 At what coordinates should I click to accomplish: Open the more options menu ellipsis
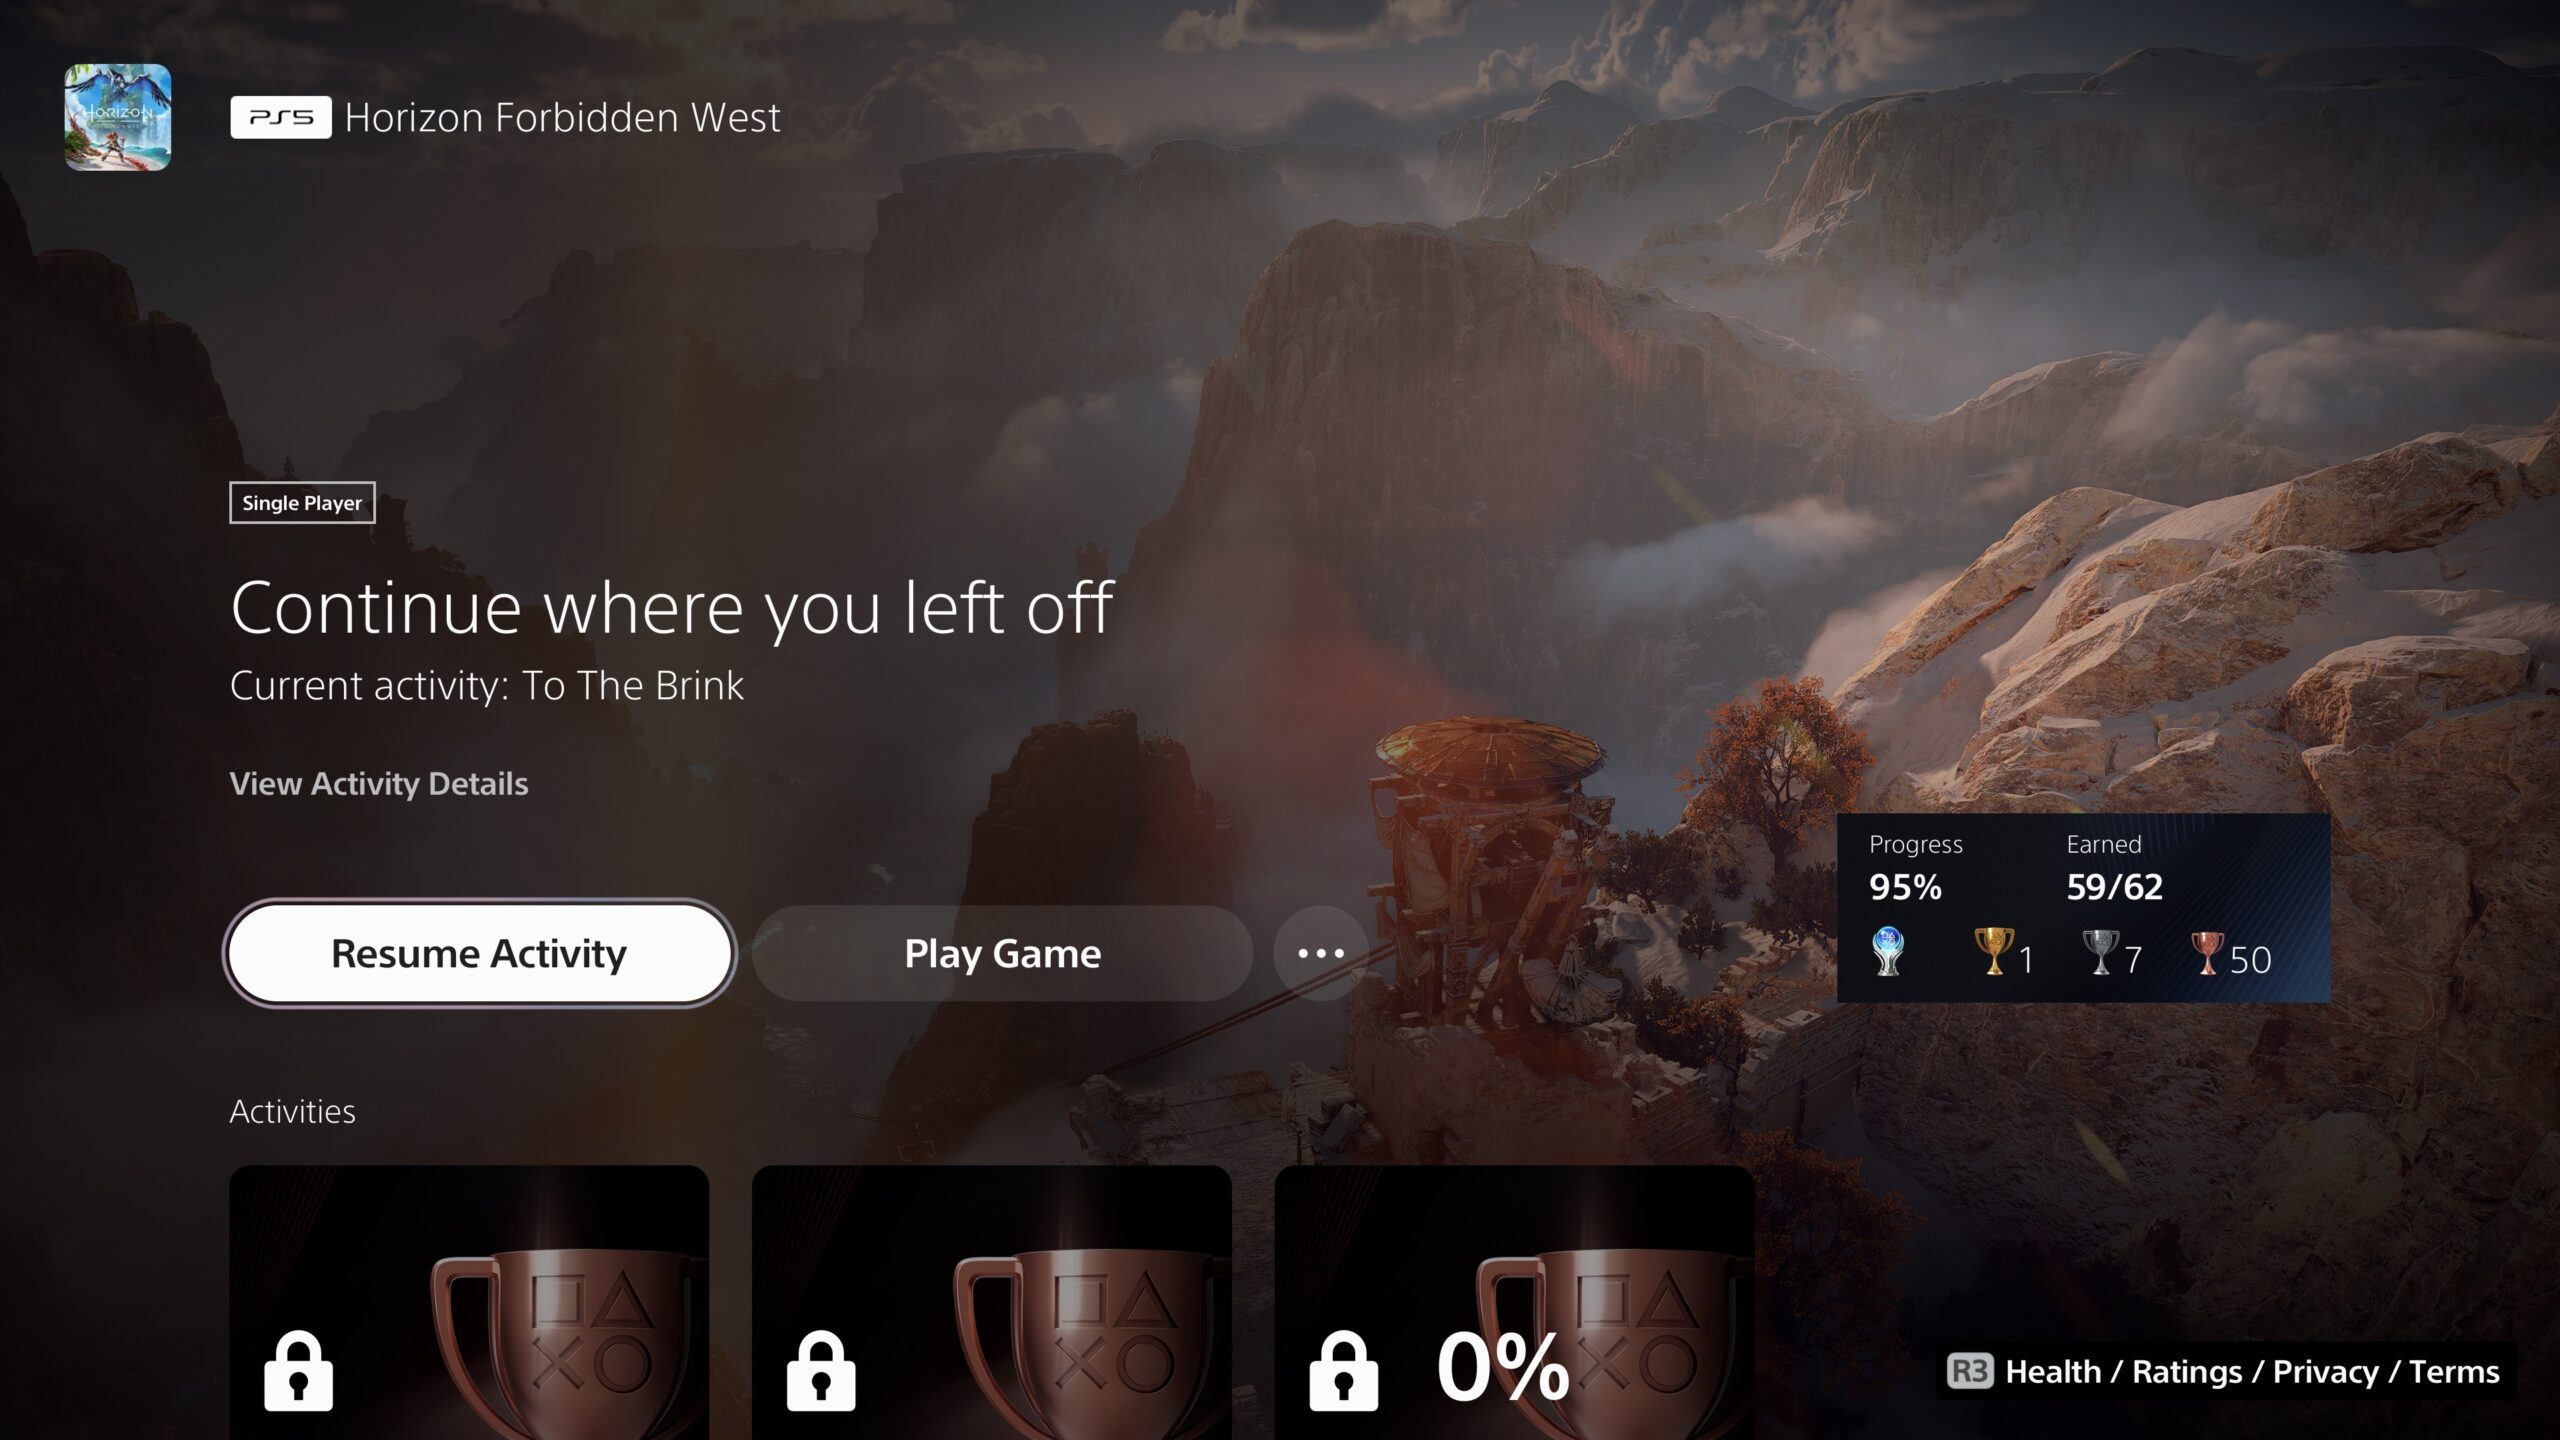[x=1317, y=951]
